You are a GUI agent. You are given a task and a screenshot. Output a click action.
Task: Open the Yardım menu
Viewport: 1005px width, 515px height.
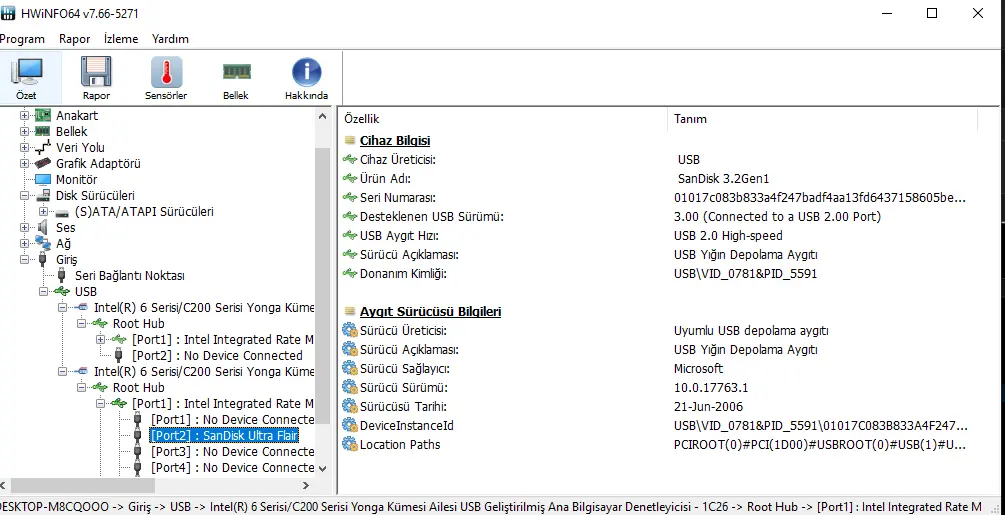(x=170, y=38)
